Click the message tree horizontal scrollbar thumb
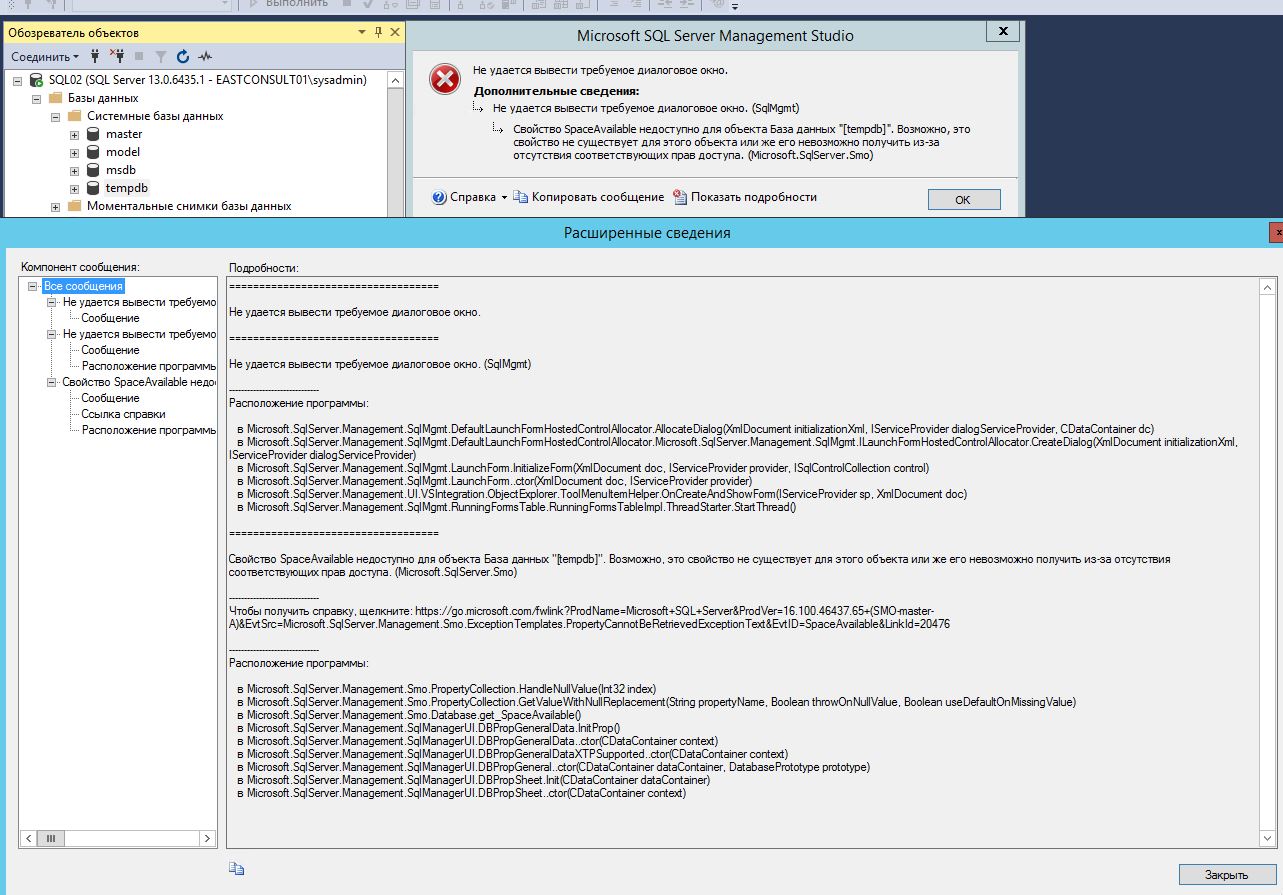The width and height of the screenshot is (1283, 895). [51, 838]
